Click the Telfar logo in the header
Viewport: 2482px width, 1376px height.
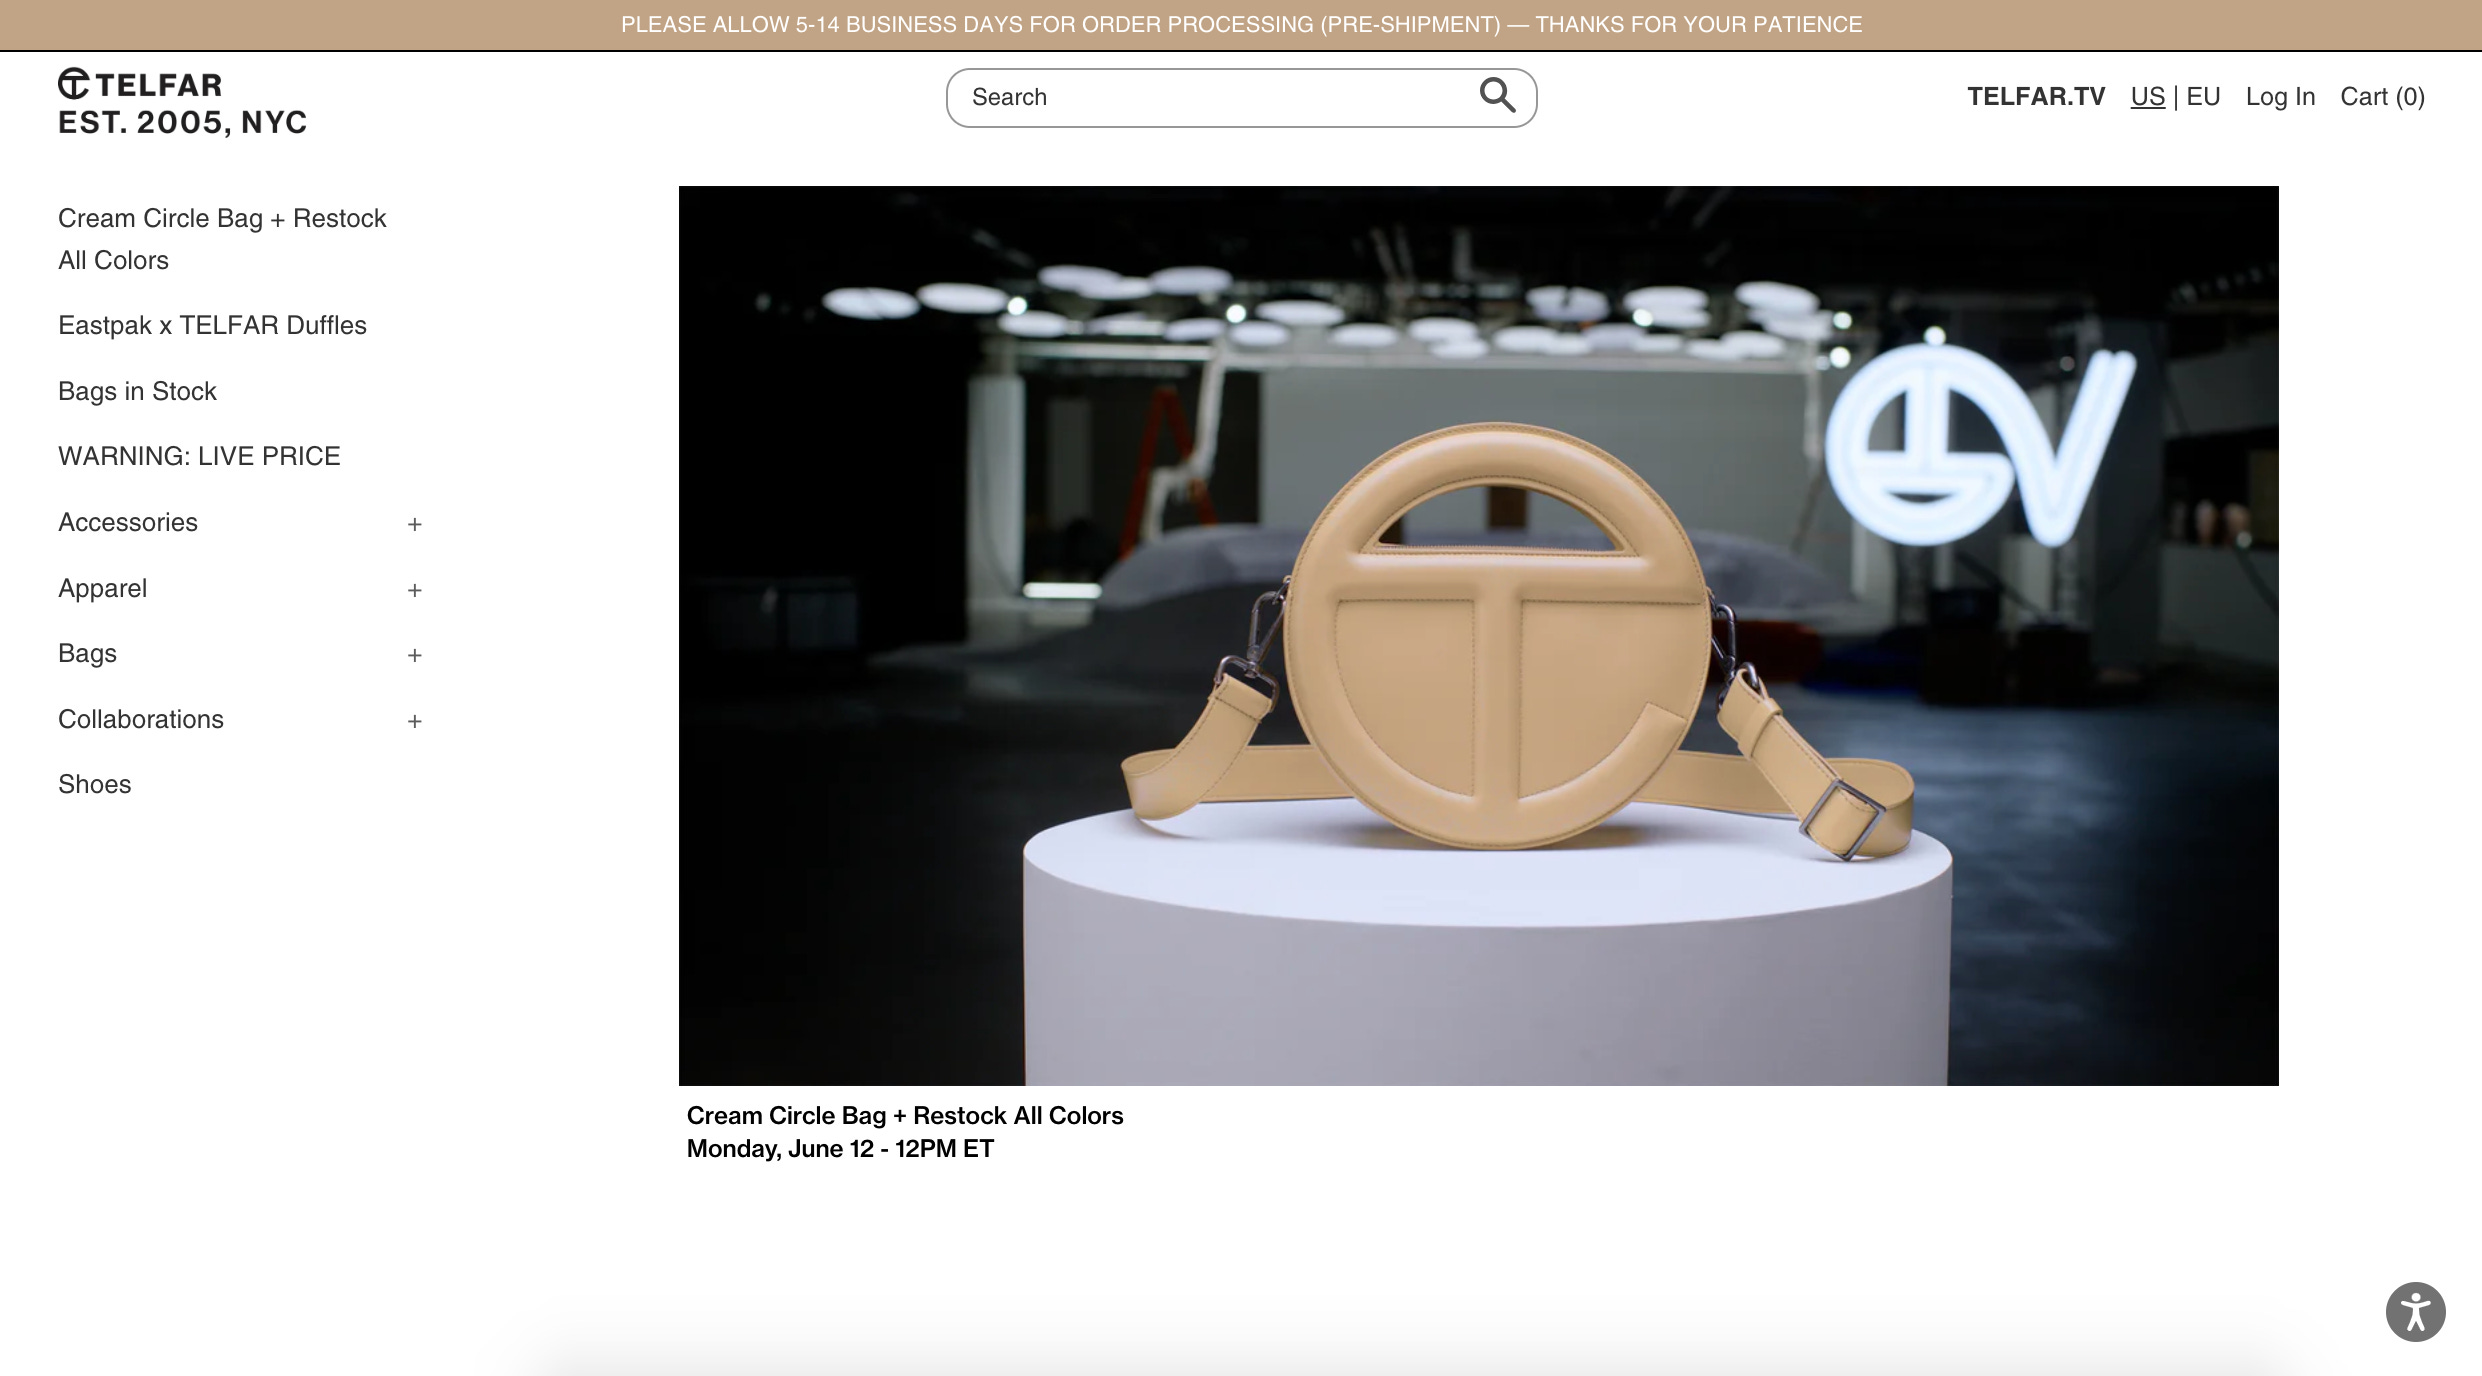tap(140, 85)
